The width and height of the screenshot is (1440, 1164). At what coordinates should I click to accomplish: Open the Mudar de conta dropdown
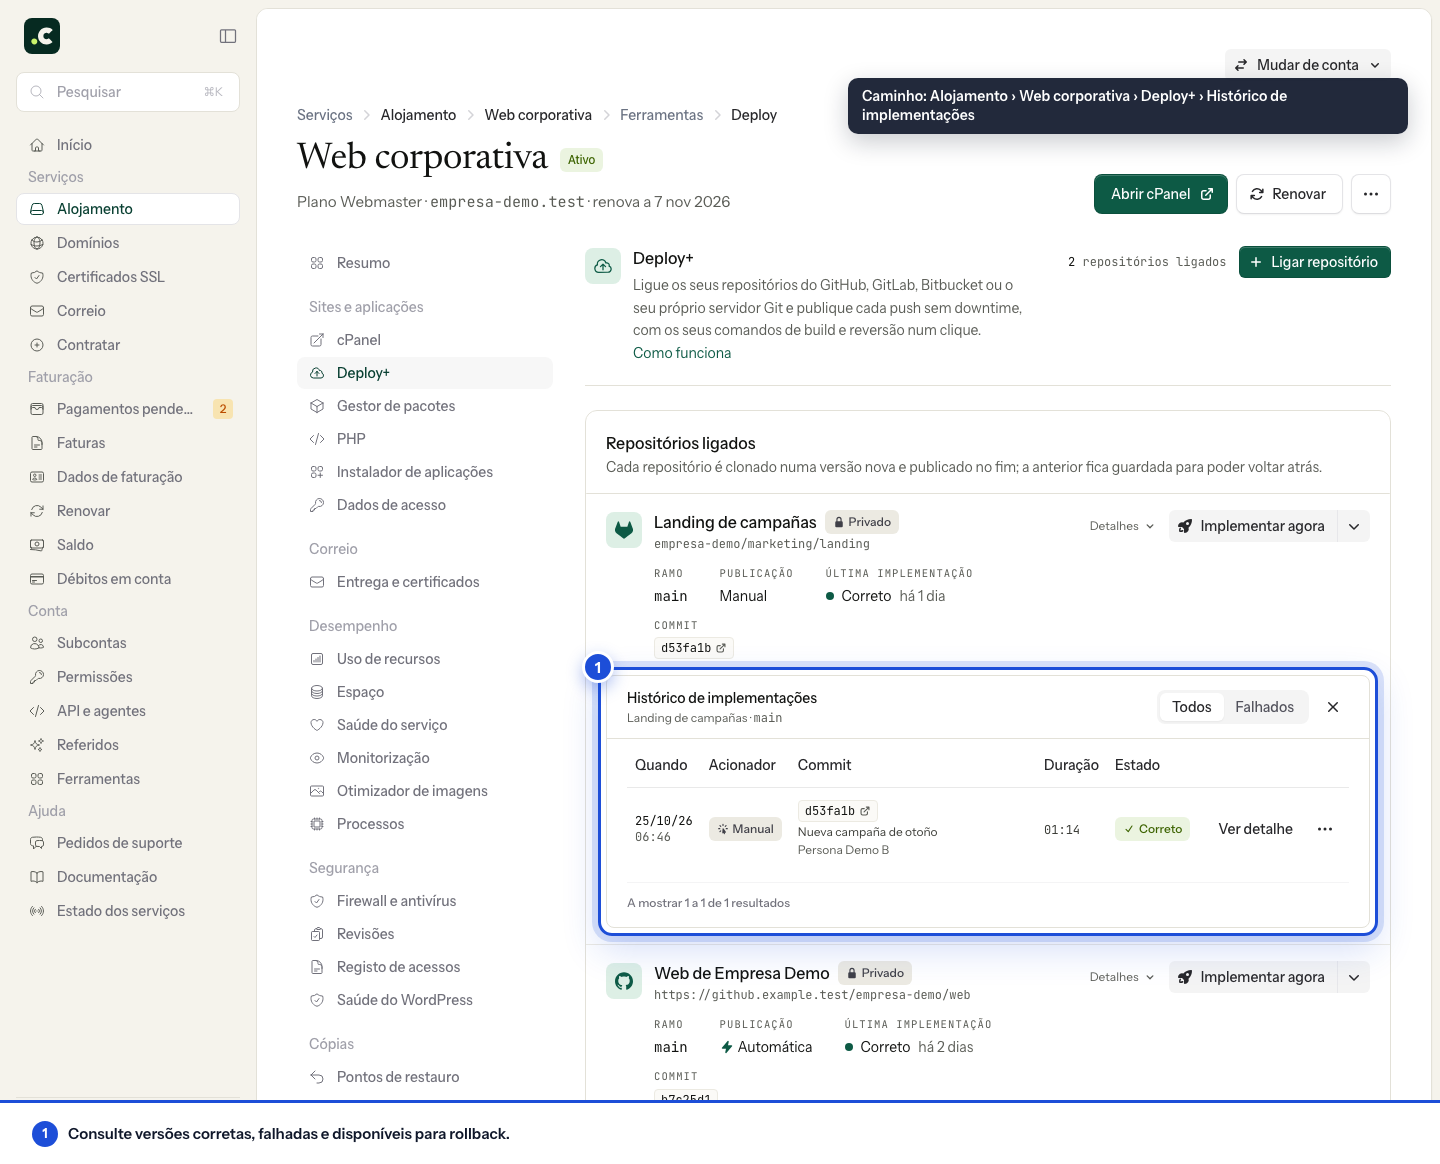(x=1308, y=65)
